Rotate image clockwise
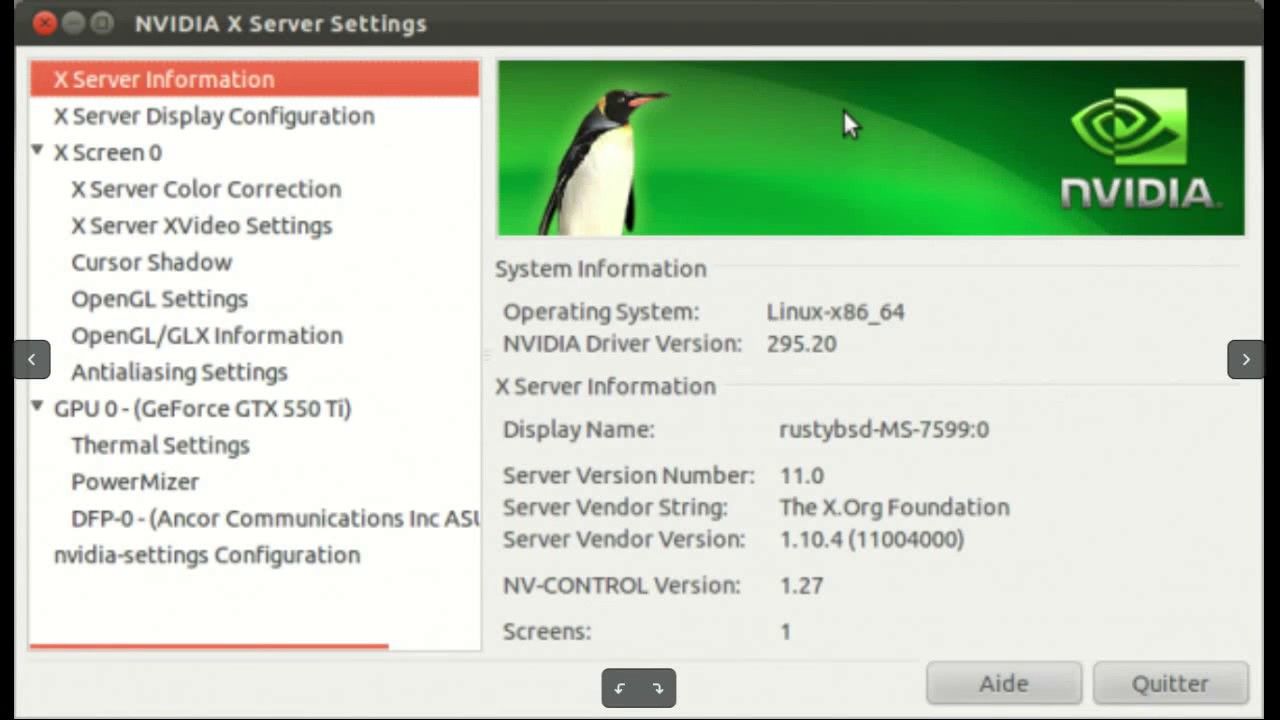 click(657, 688)
